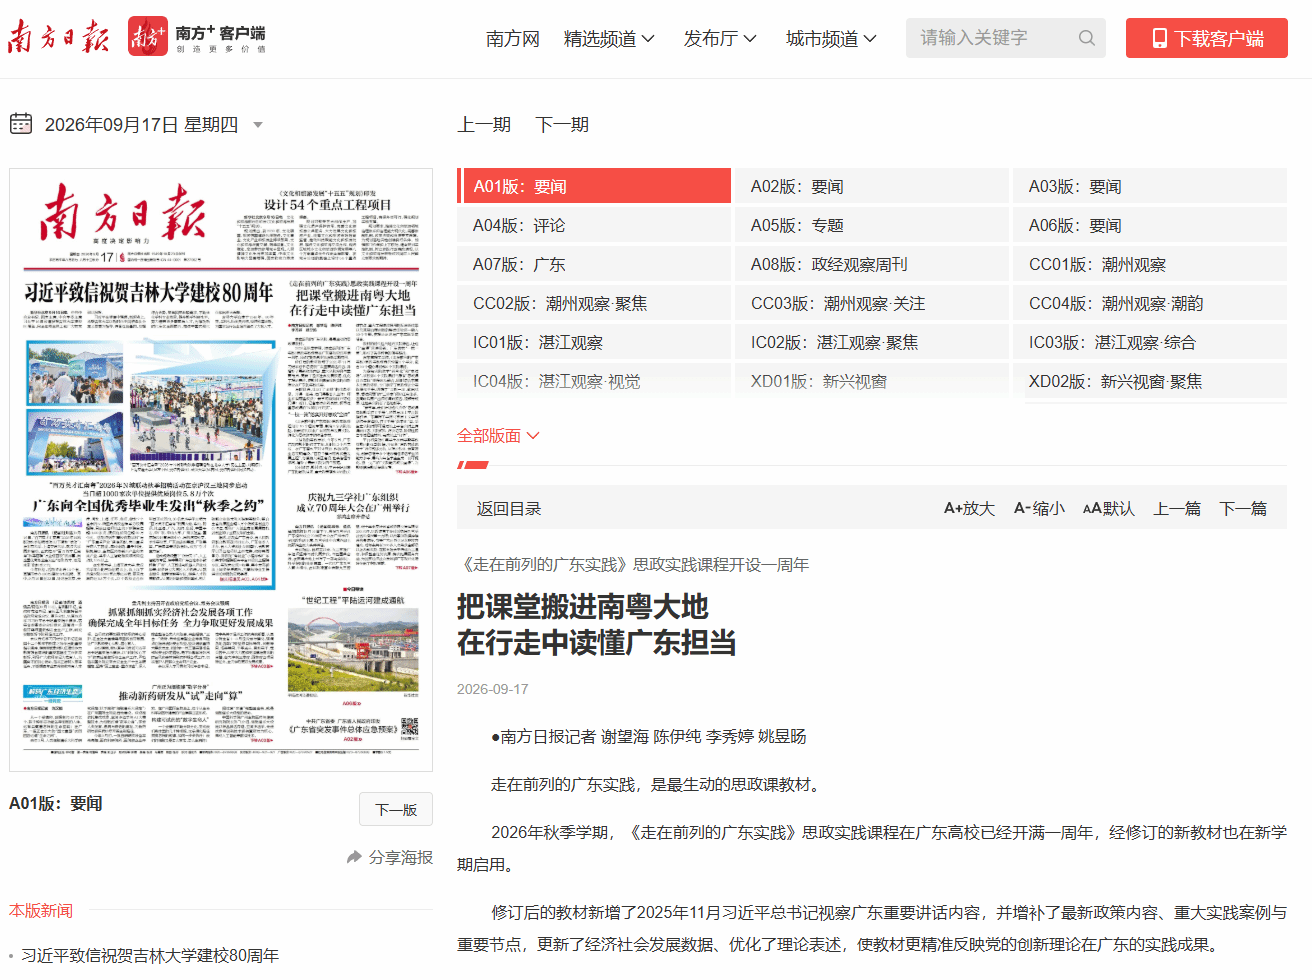Enlarge article text with A+放大
The width and height of the screenshot is (1312, 980).
[x=969, y=508]
